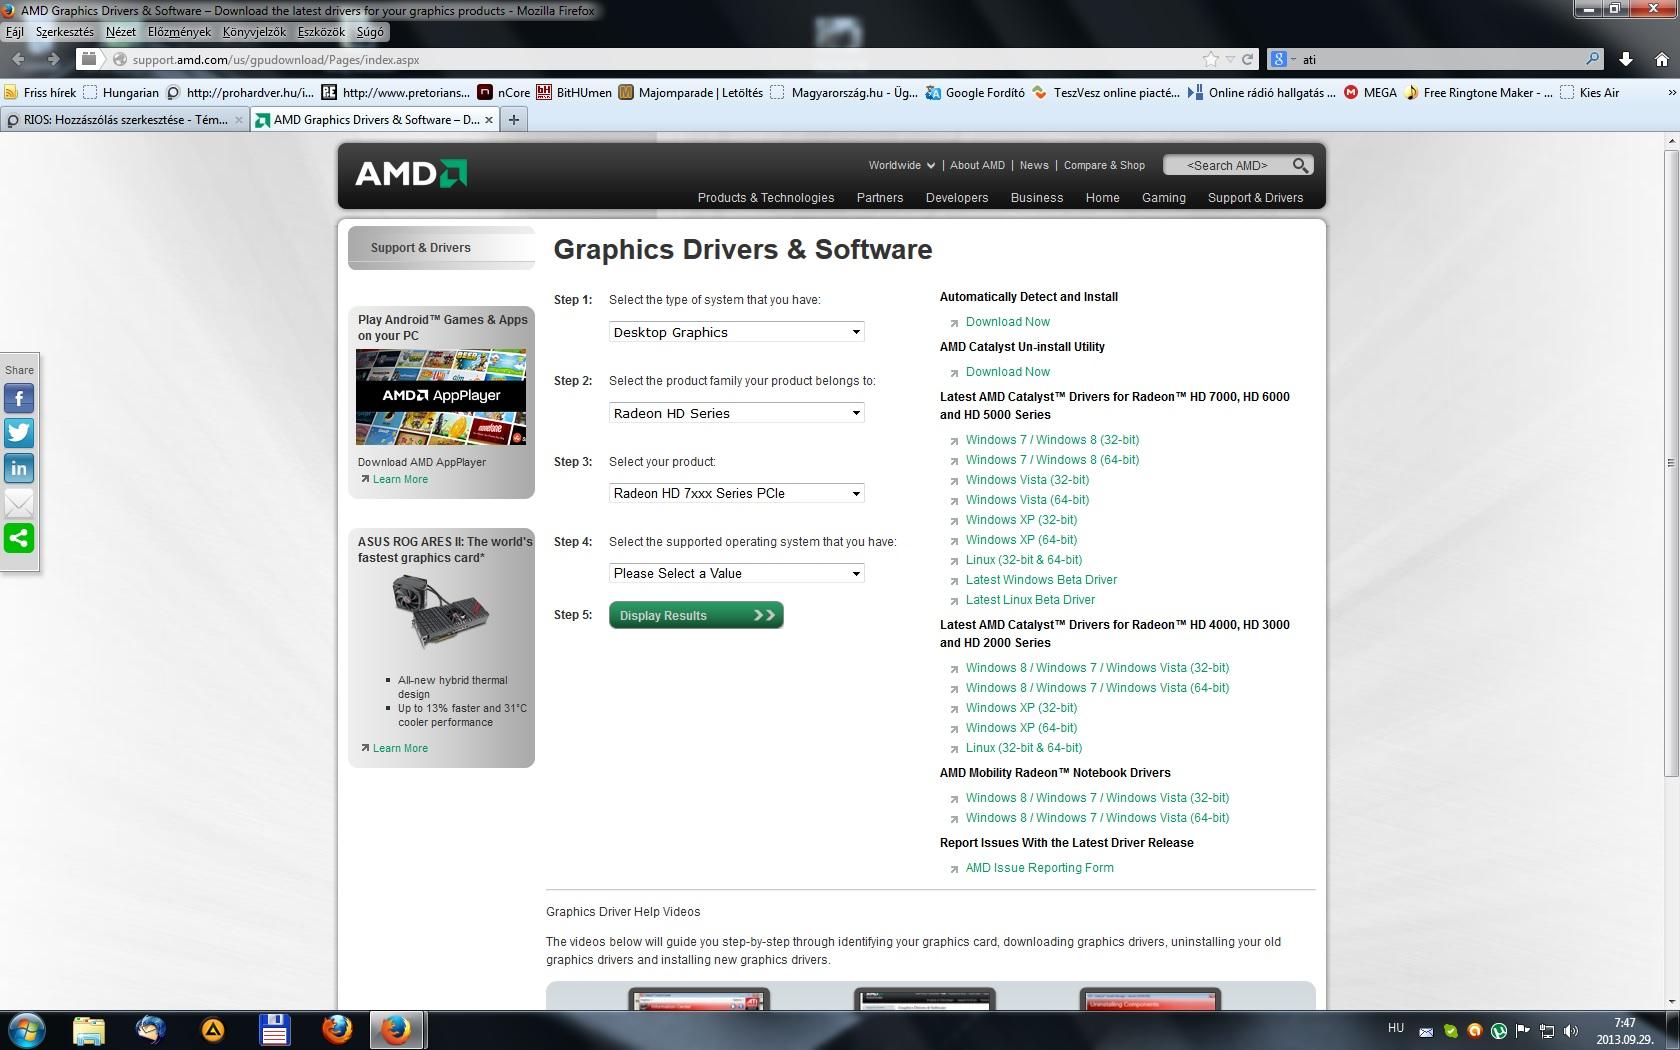
Task: Click Learn More under ASUS ROG ARES II
Action: [400, 748]
